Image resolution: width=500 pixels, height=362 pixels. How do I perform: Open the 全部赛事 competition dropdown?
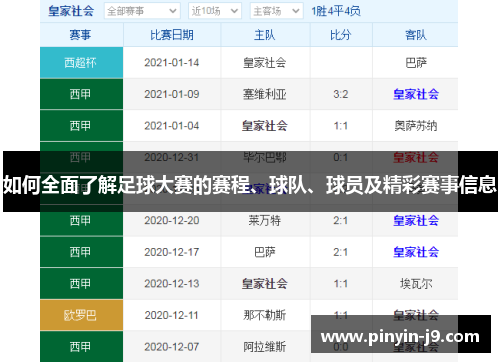pyautogui.click(x=142, y=11)
